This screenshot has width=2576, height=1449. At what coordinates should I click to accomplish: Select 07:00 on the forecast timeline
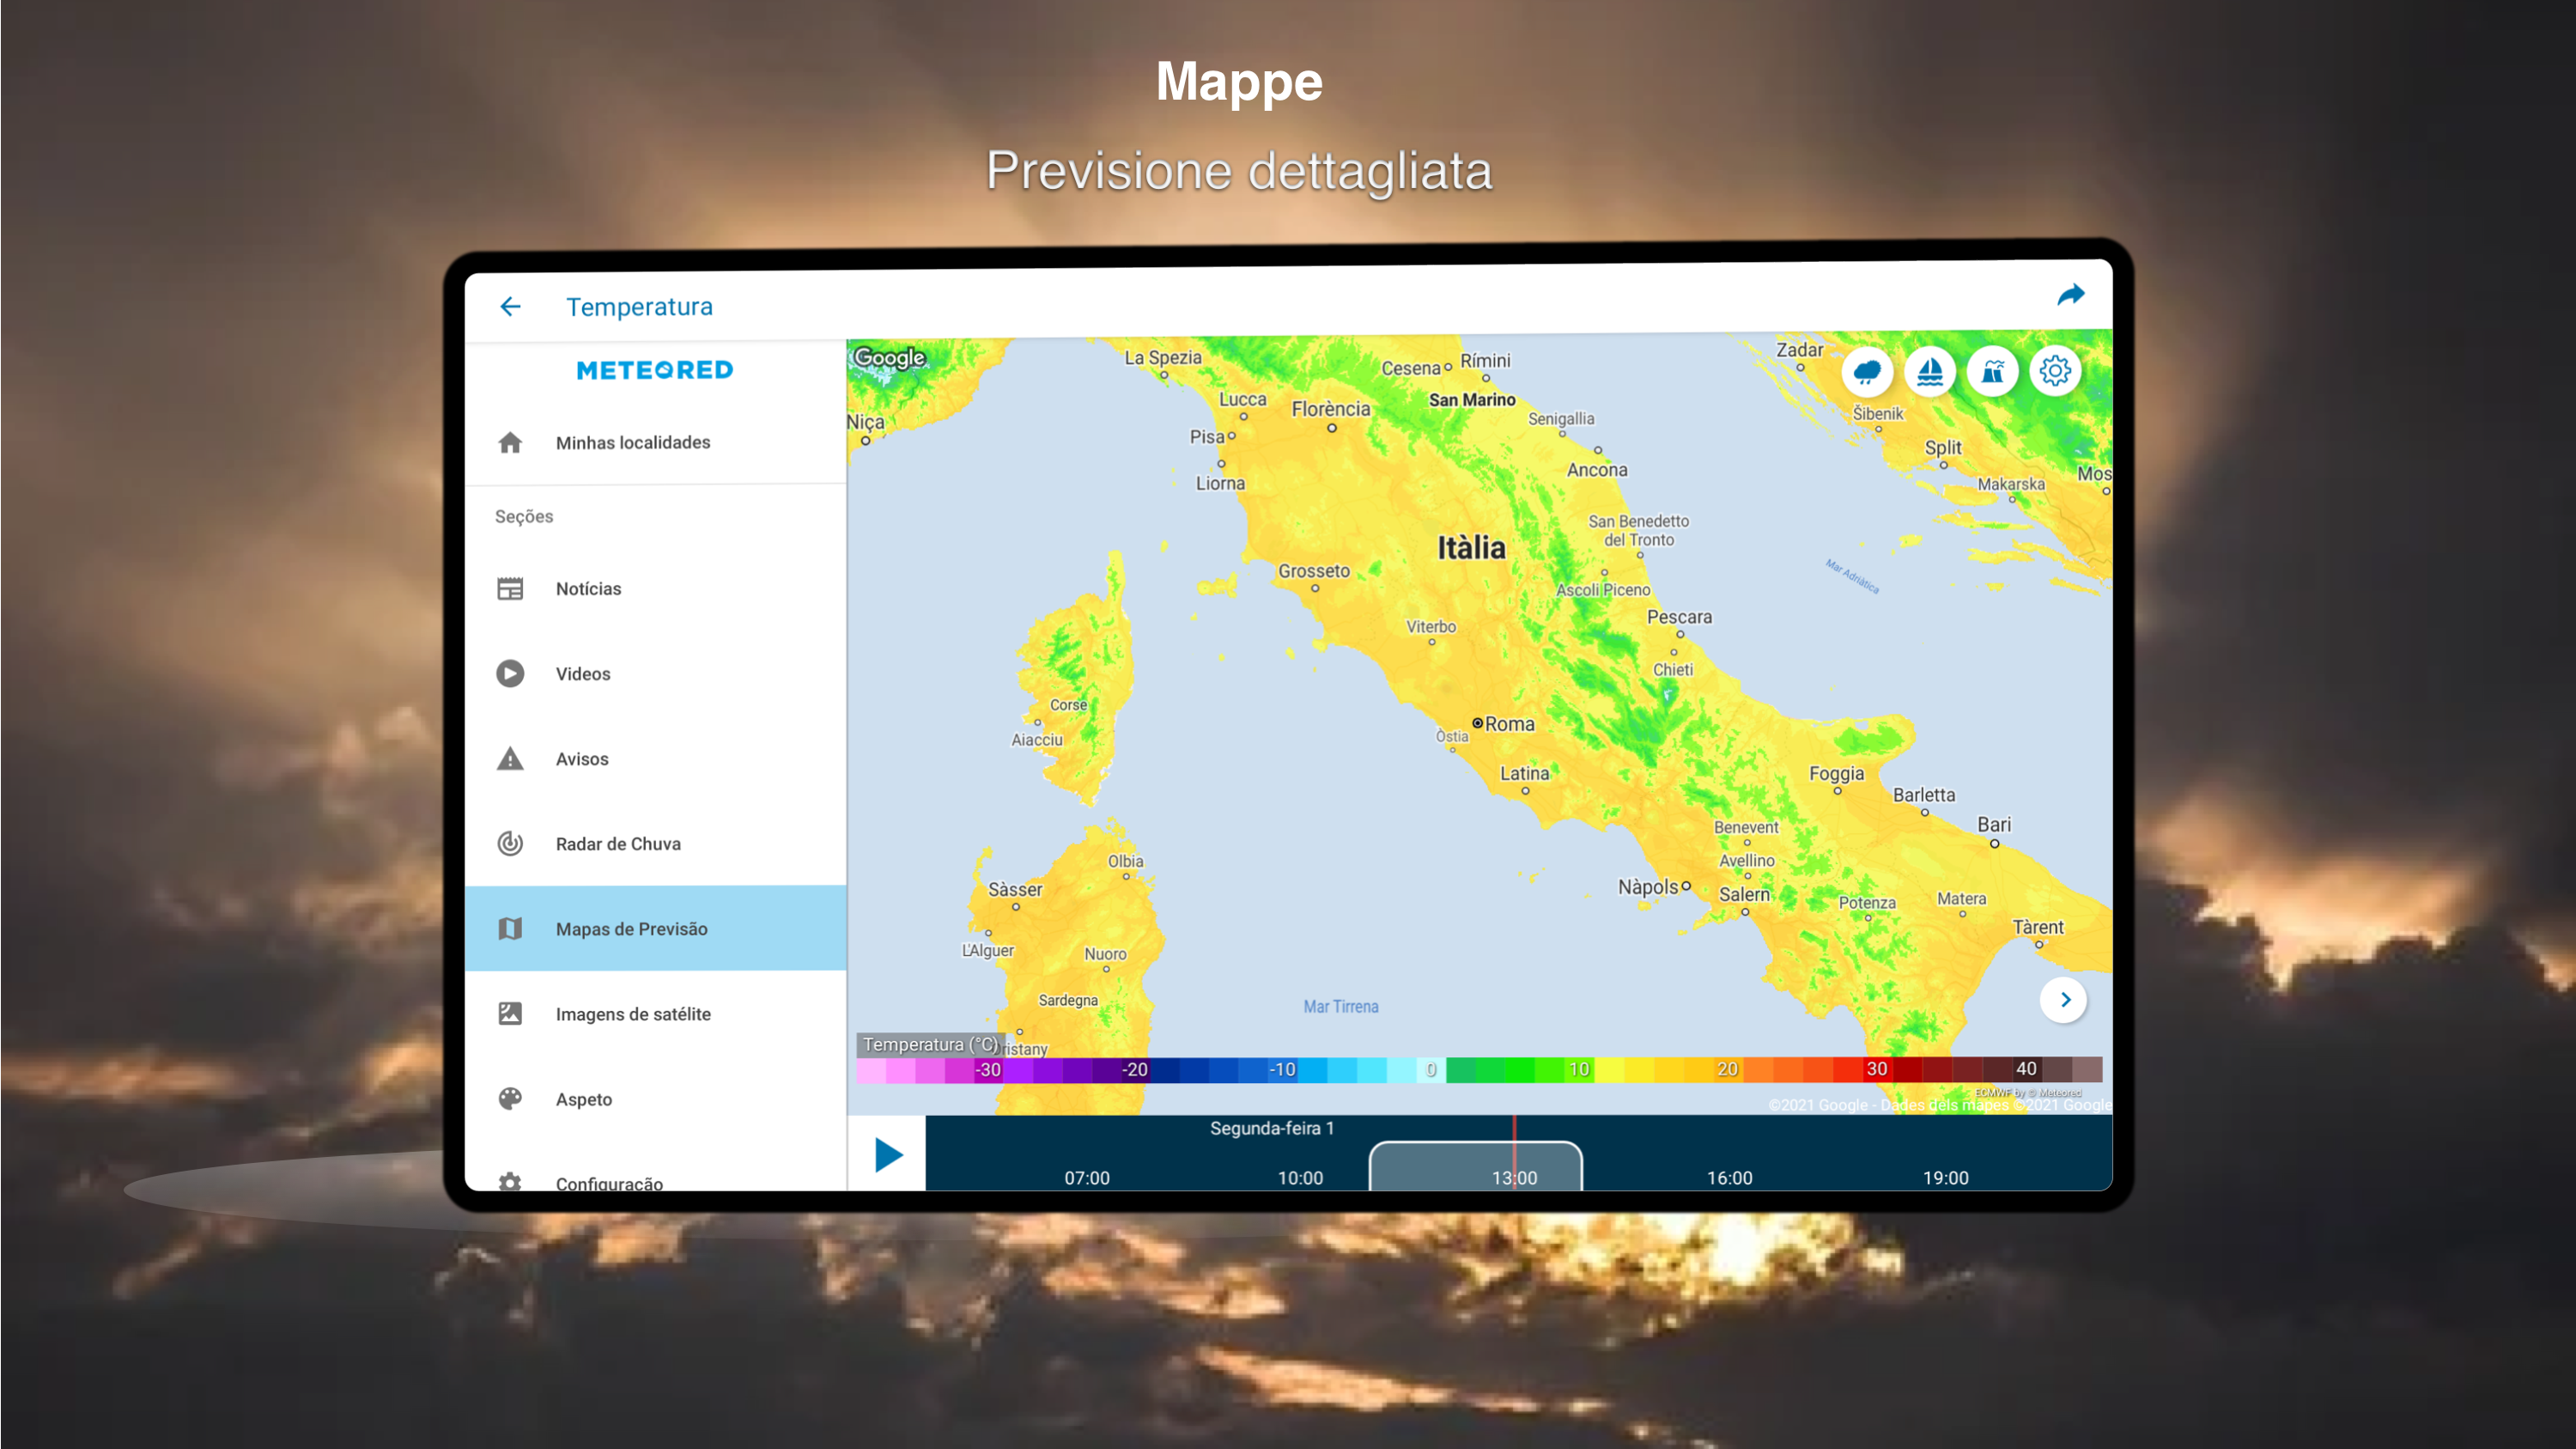click(x=1086, y=1177)
